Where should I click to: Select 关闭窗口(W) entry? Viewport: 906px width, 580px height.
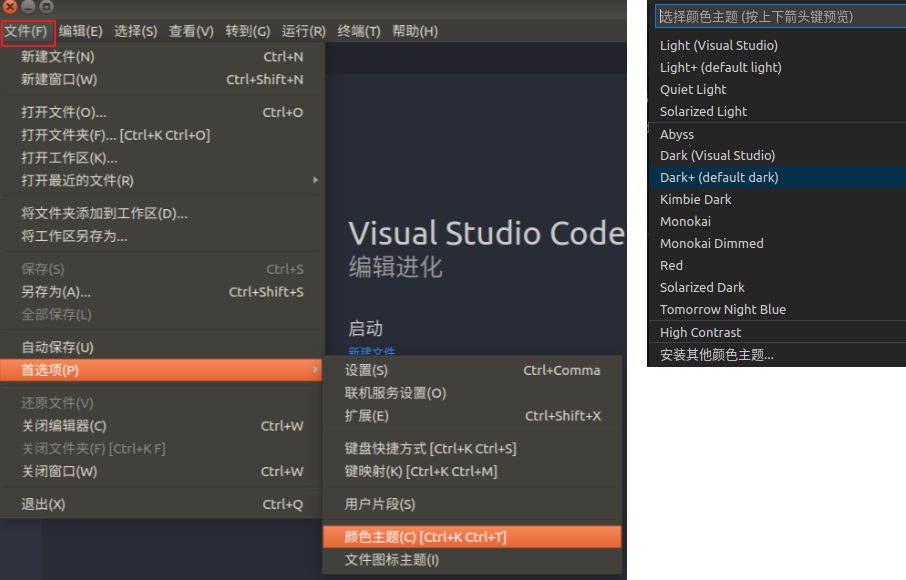tap(162, 471)
